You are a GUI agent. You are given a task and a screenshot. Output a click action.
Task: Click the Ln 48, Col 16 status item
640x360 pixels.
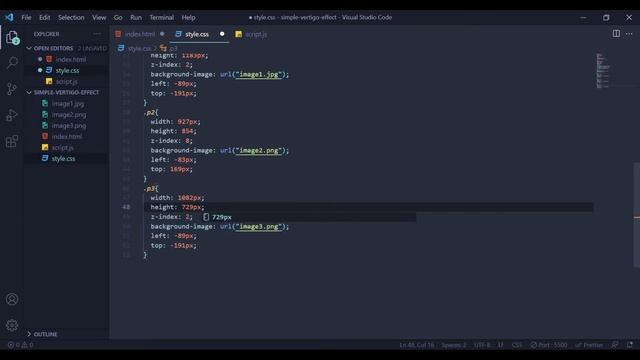point(416,345)
